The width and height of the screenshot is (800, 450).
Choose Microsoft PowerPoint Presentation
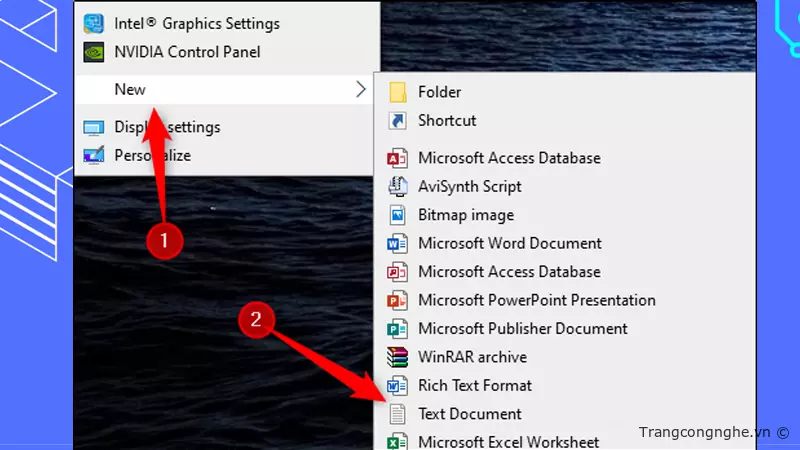point(536,300)
